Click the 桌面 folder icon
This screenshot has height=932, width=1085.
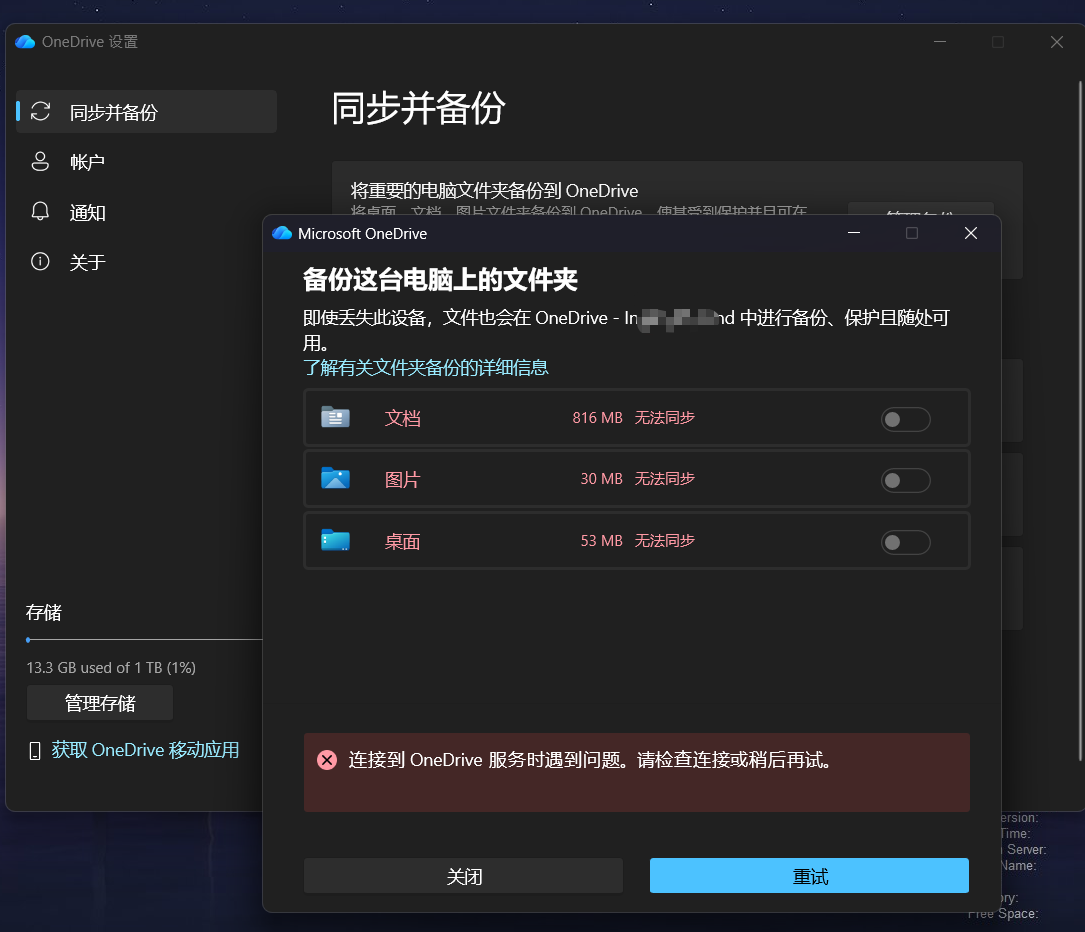(336, 540)
